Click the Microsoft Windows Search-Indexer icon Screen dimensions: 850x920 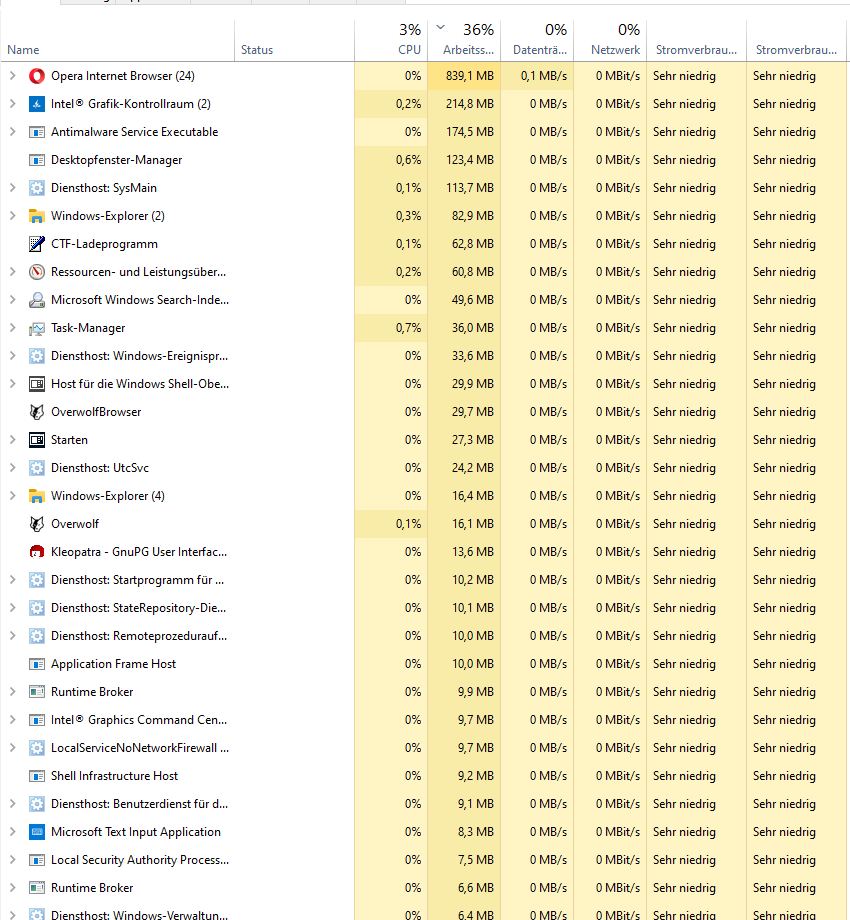click(x=37, y=300)
